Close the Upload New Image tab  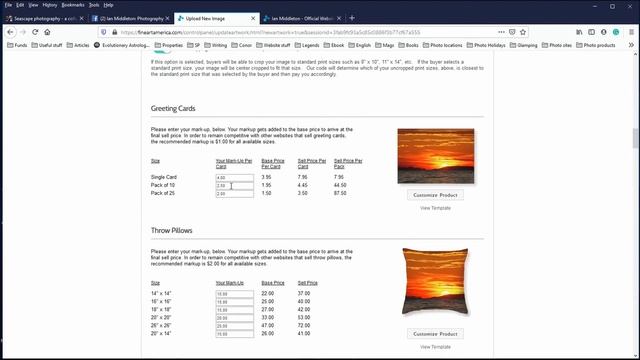(x=253, y=18)
